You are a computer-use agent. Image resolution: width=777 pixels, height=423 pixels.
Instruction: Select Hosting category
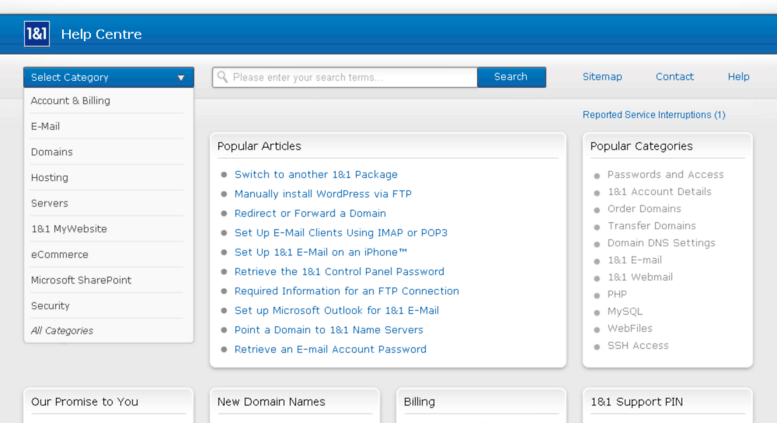(50, 177)
